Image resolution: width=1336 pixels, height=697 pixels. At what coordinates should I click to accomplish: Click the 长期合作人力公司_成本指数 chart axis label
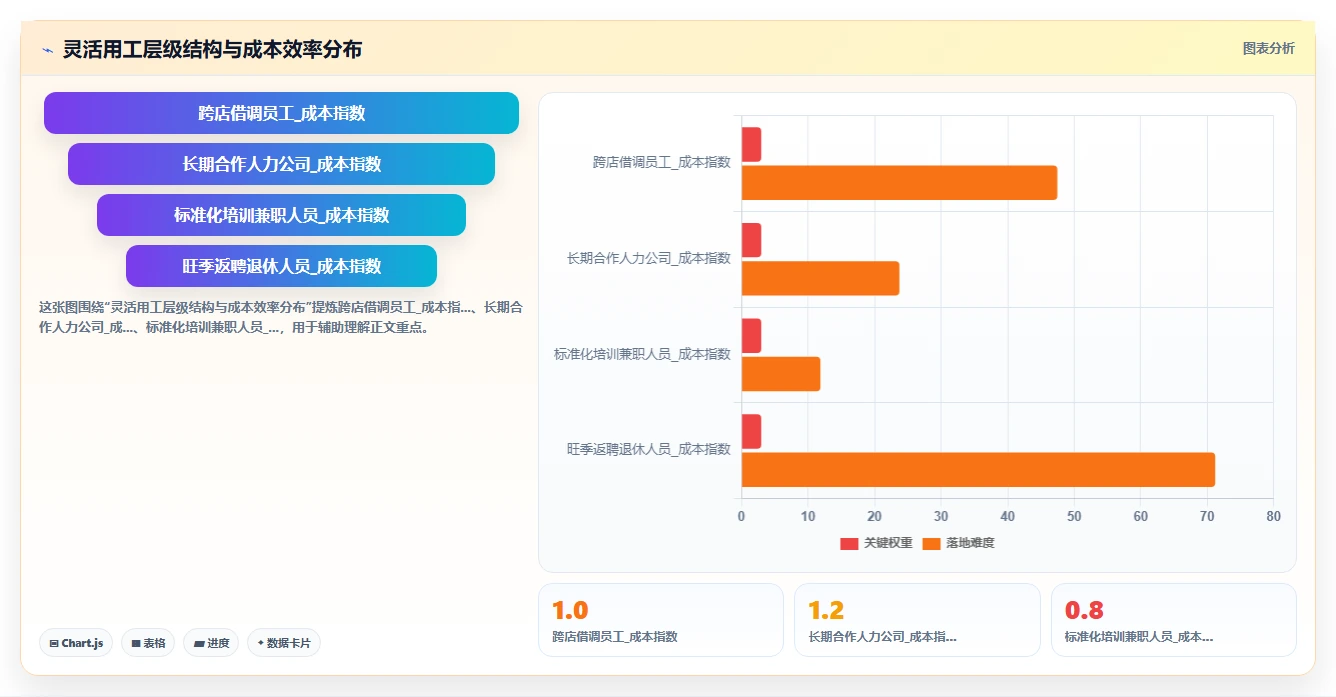649,258
